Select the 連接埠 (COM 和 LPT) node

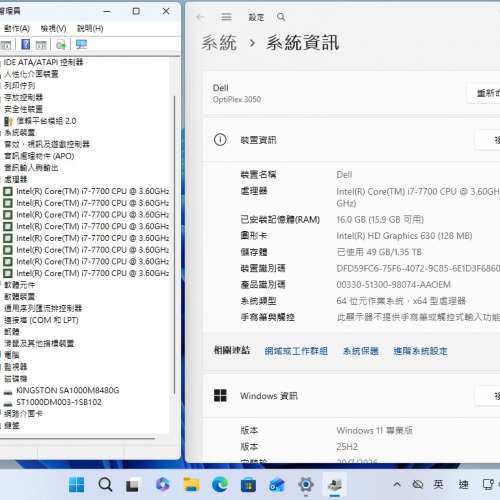point(41,320)
